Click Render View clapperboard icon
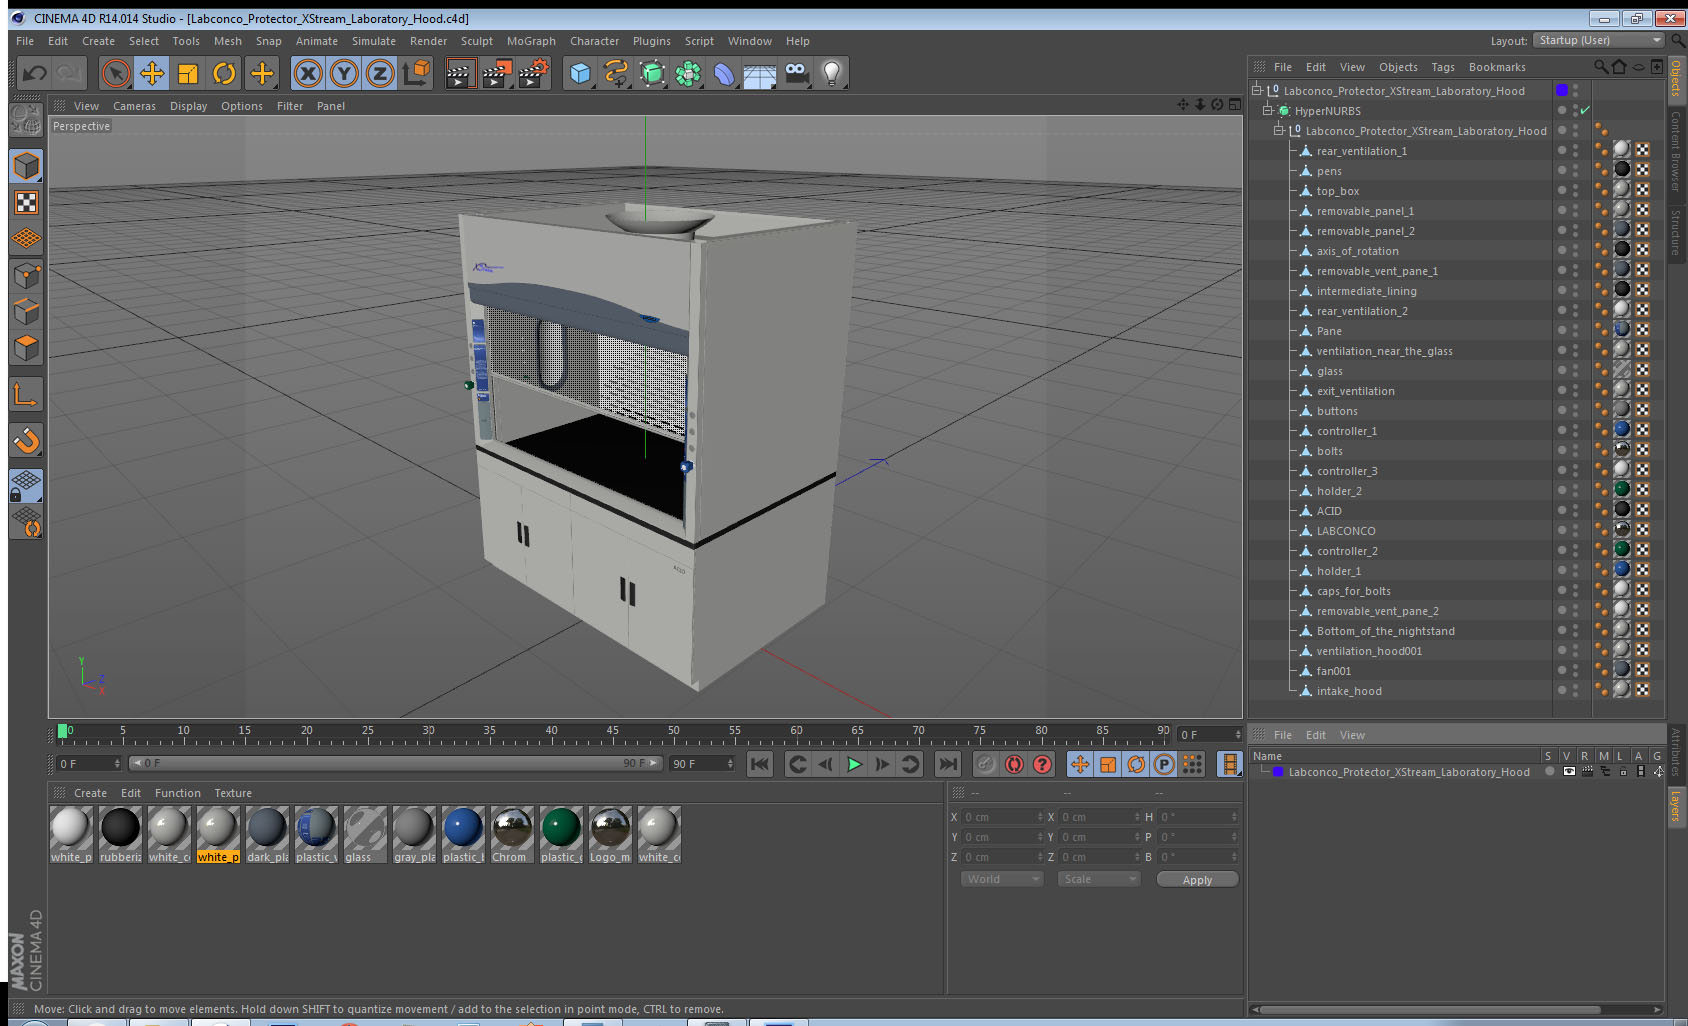Screen dimensions: 1688x1026 pos(460,73)
